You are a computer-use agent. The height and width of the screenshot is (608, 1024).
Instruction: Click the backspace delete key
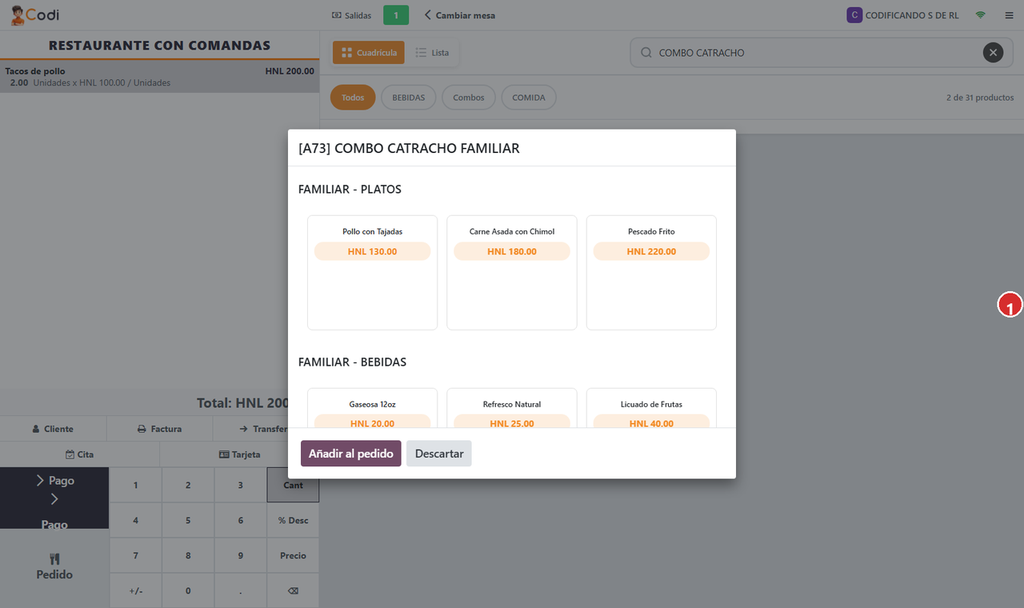click(x=293, y=591)
